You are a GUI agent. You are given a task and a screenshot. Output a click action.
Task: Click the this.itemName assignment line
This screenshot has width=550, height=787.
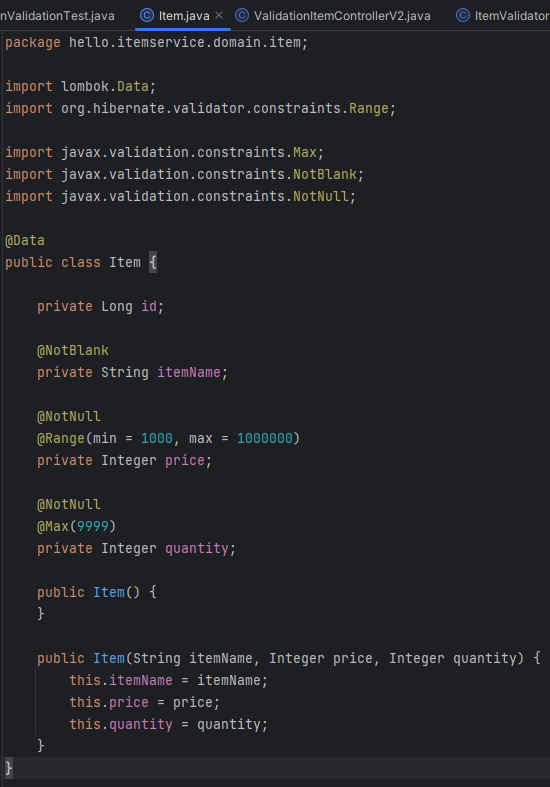click(x=169, y=680)
